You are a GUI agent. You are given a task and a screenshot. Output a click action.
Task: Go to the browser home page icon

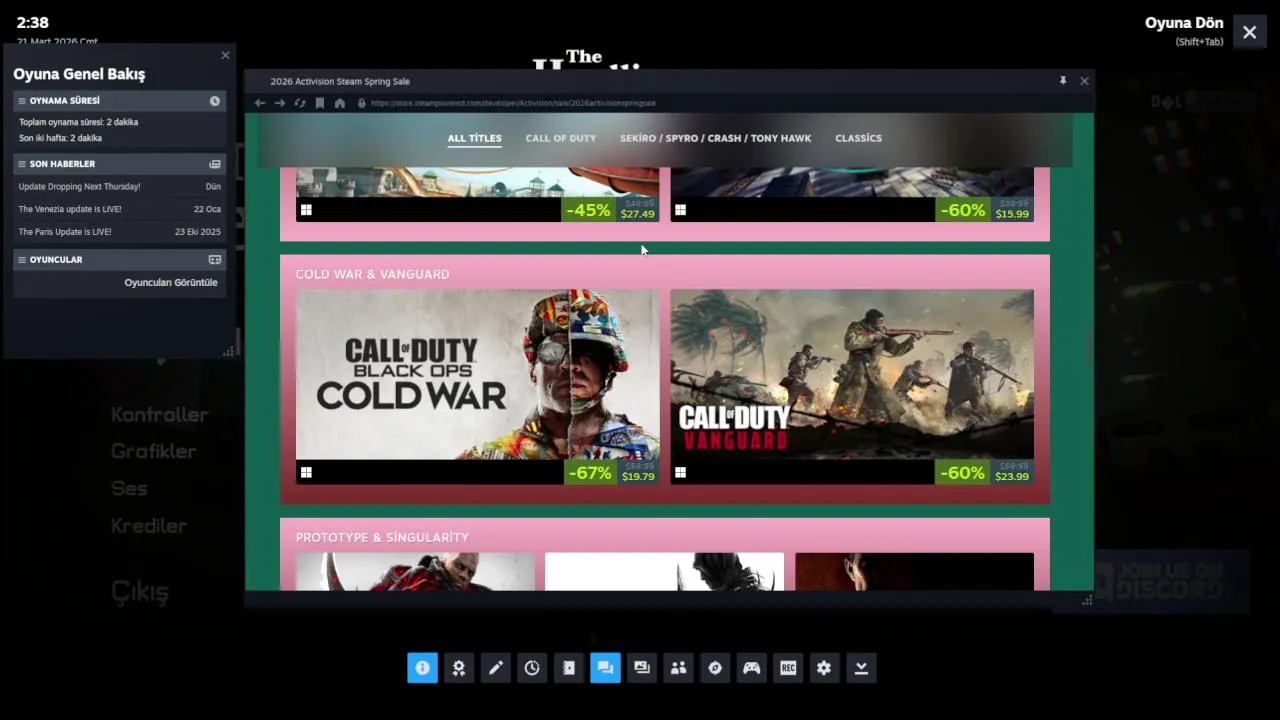(x=340, y=103)
